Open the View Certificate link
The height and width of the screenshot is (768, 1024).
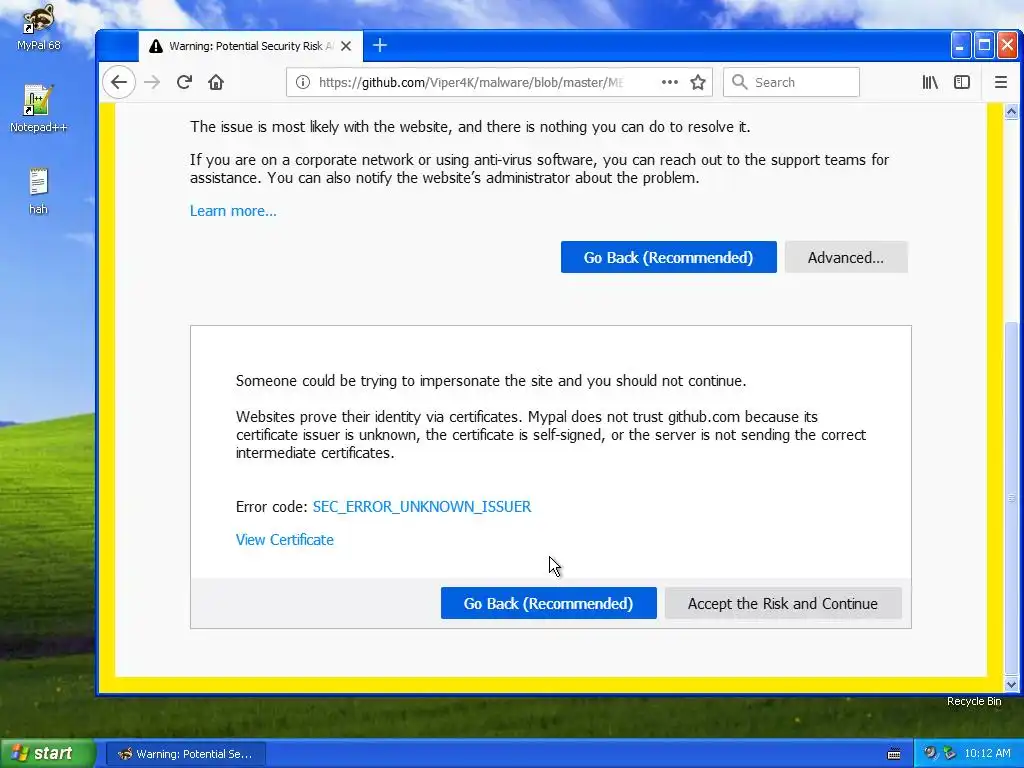[x=285, y=540]
